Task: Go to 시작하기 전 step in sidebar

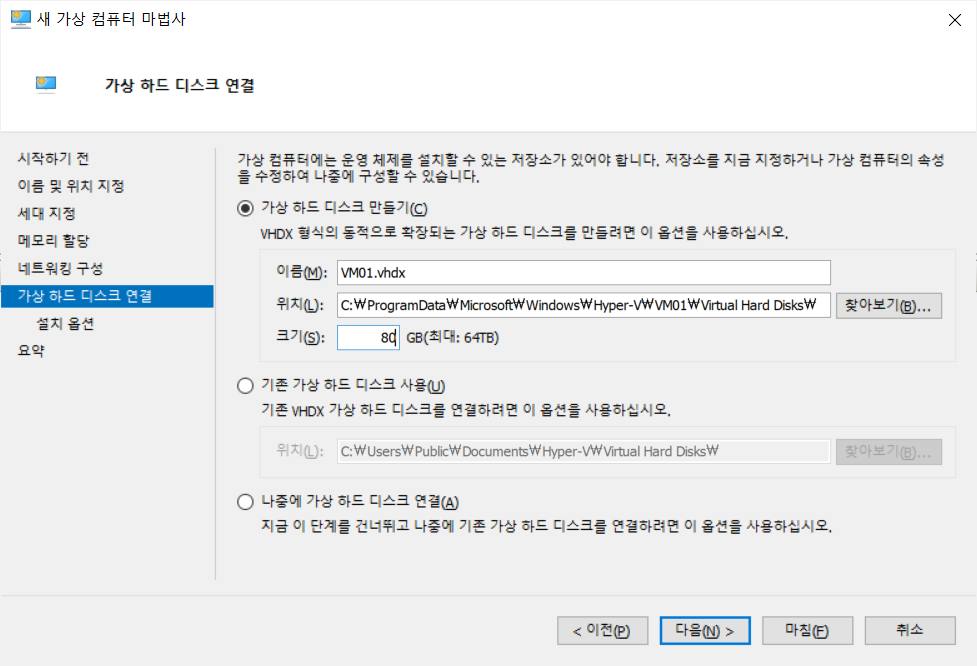Action: point(54,159)
